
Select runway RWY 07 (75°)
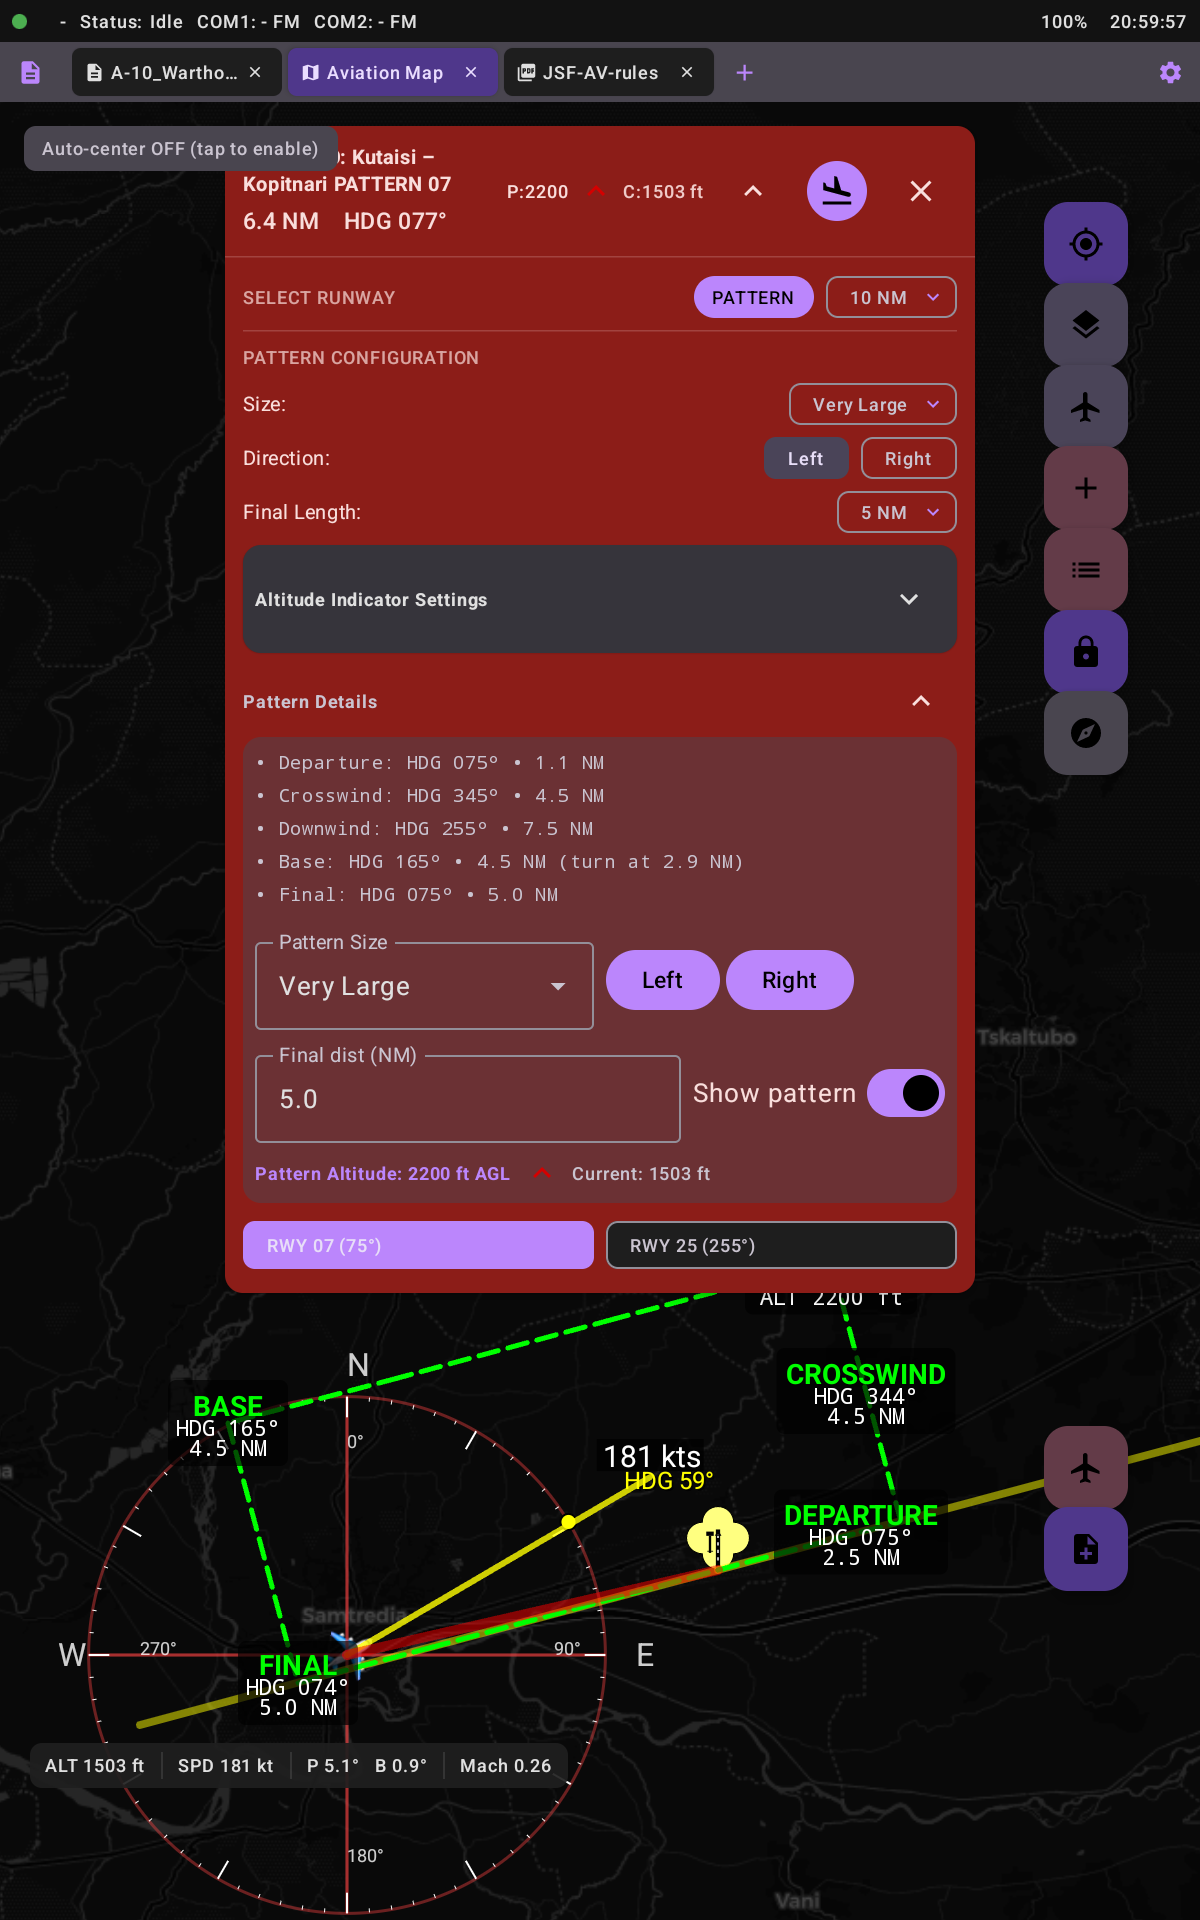point(418,1245)
